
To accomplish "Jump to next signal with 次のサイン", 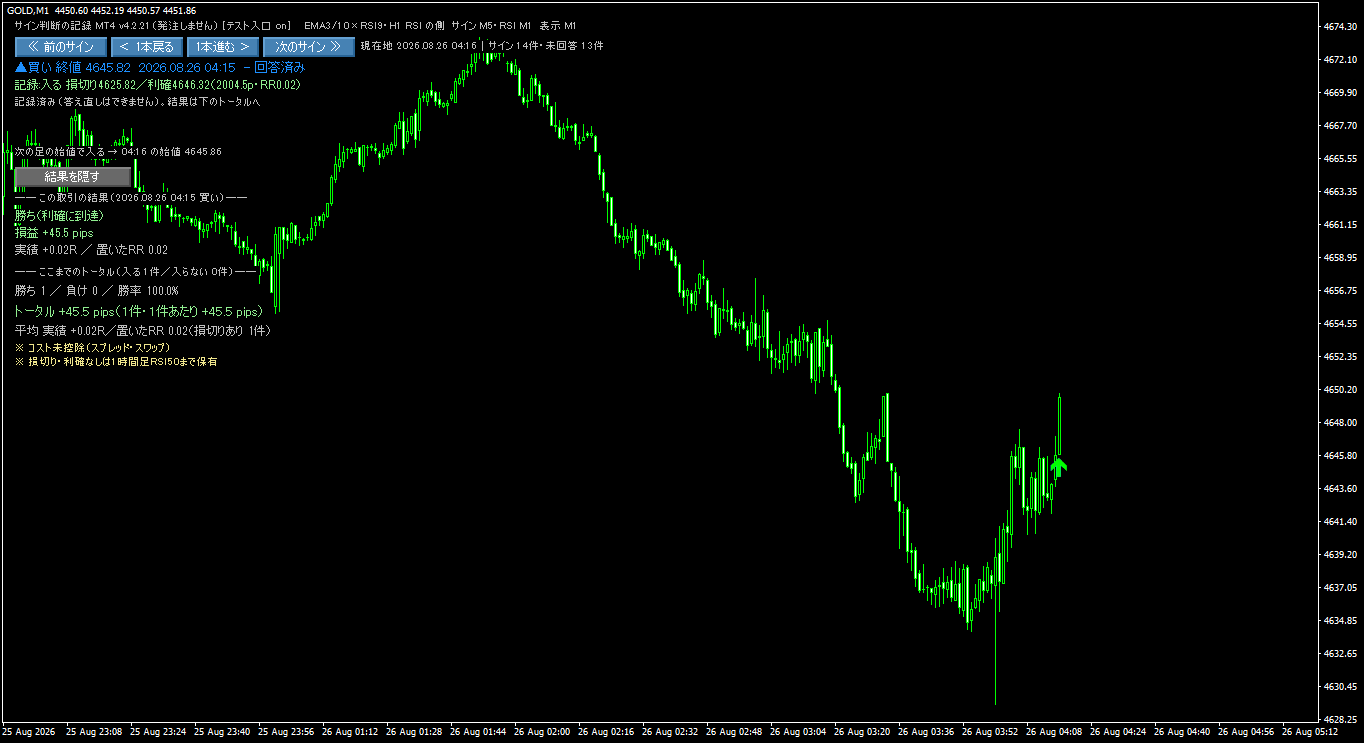I will pos(308,47).
